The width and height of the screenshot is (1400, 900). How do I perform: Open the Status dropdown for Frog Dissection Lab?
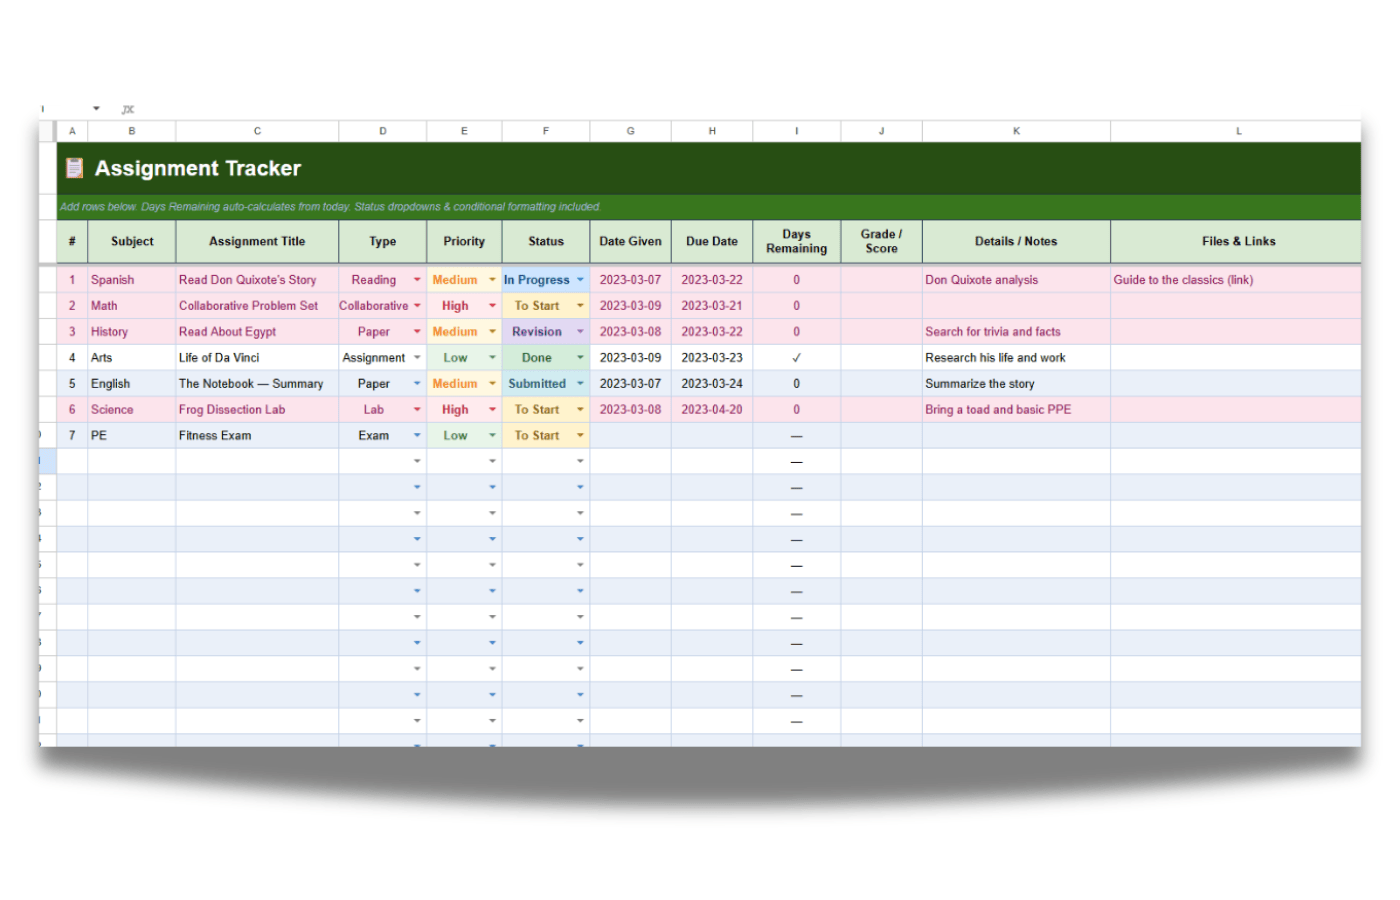pos(580,409)
